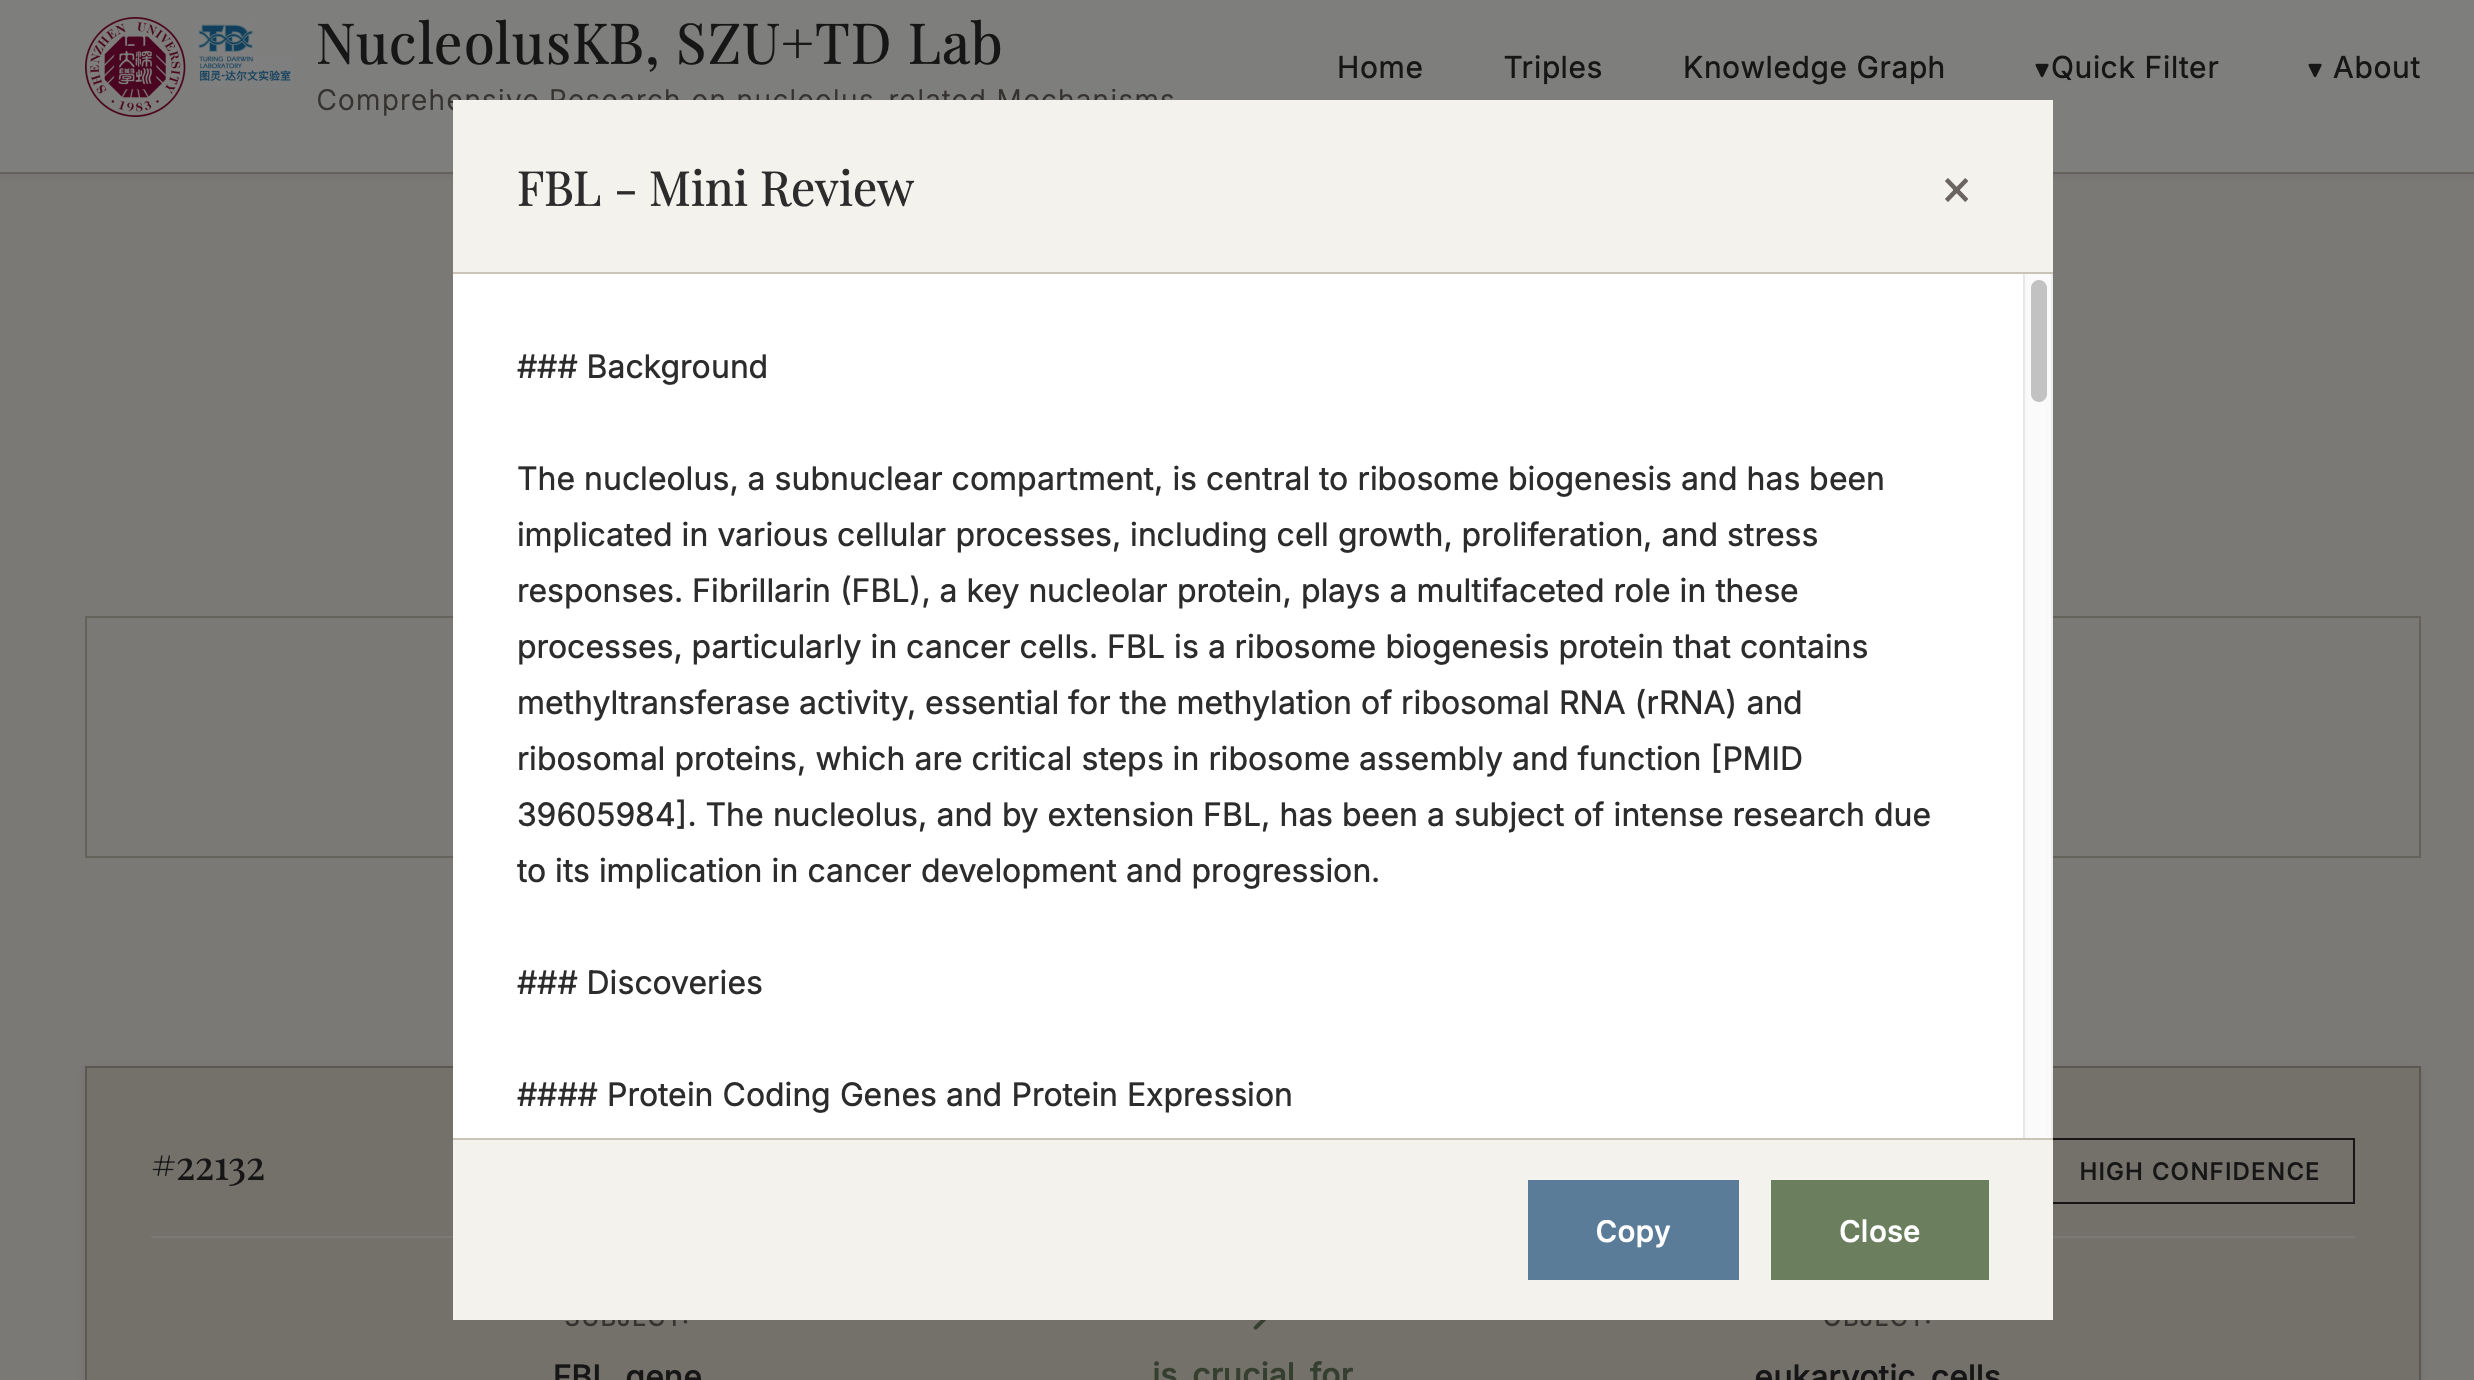This screenshot has height=1380, width=2474.
Task: Click the Shenzhen University round seal logo
Action: click(x=135, y=67)
